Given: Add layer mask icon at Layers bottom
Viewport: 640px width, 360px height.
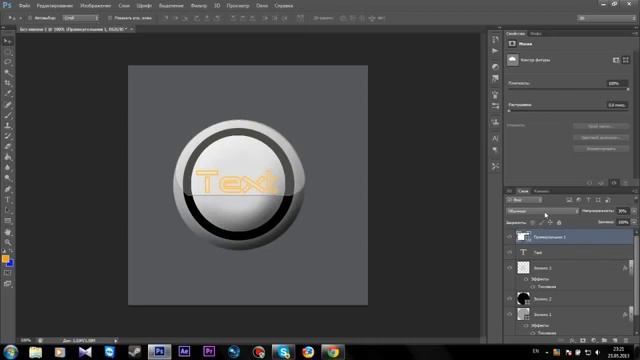Looking at the screenshot, I should pos(583,340).
